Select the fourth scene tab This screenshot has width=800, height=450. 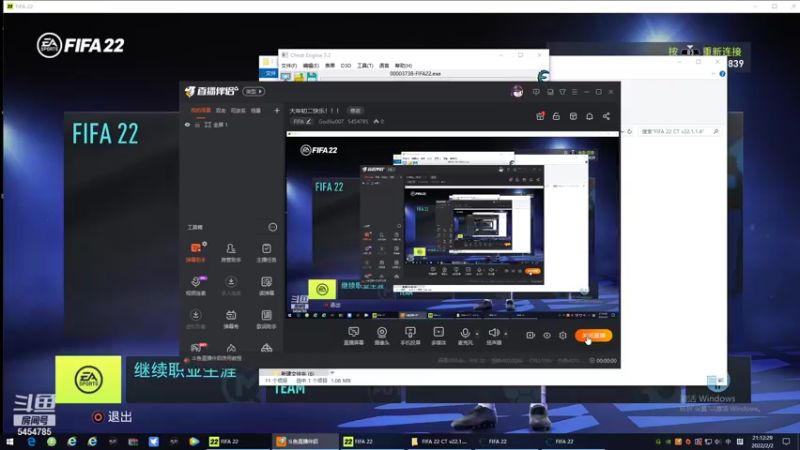(x=256, y=110)
